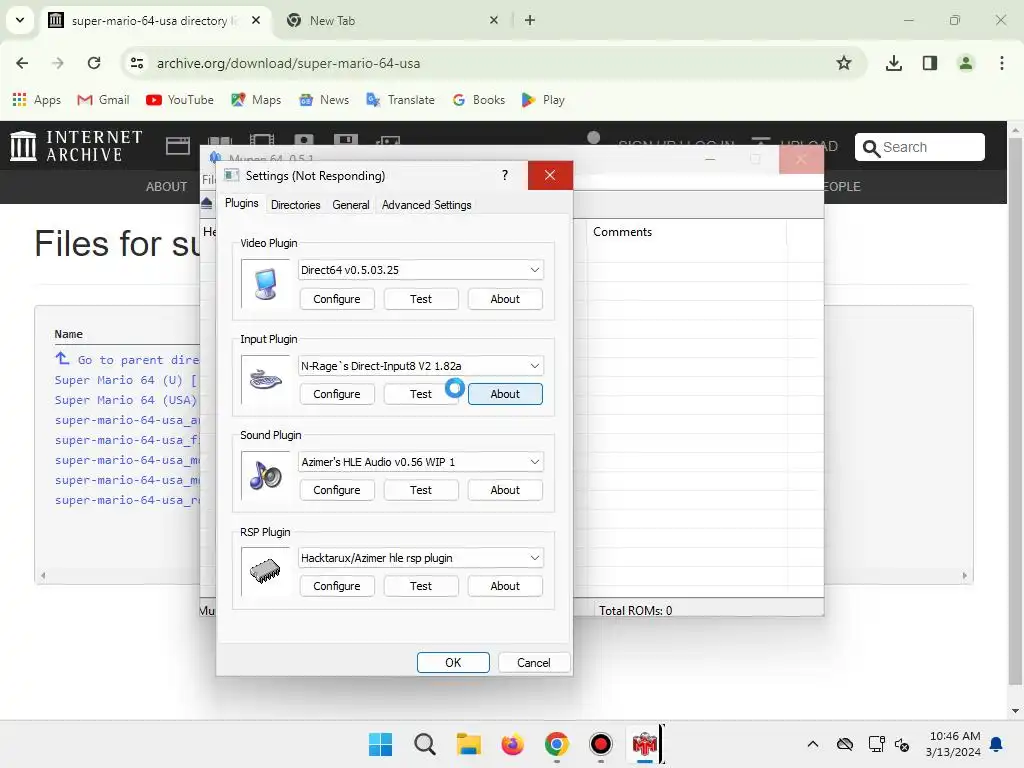Expand the Video Plugin dropdown
This screenshot has height=768, width=1024.
click(534, 270)
